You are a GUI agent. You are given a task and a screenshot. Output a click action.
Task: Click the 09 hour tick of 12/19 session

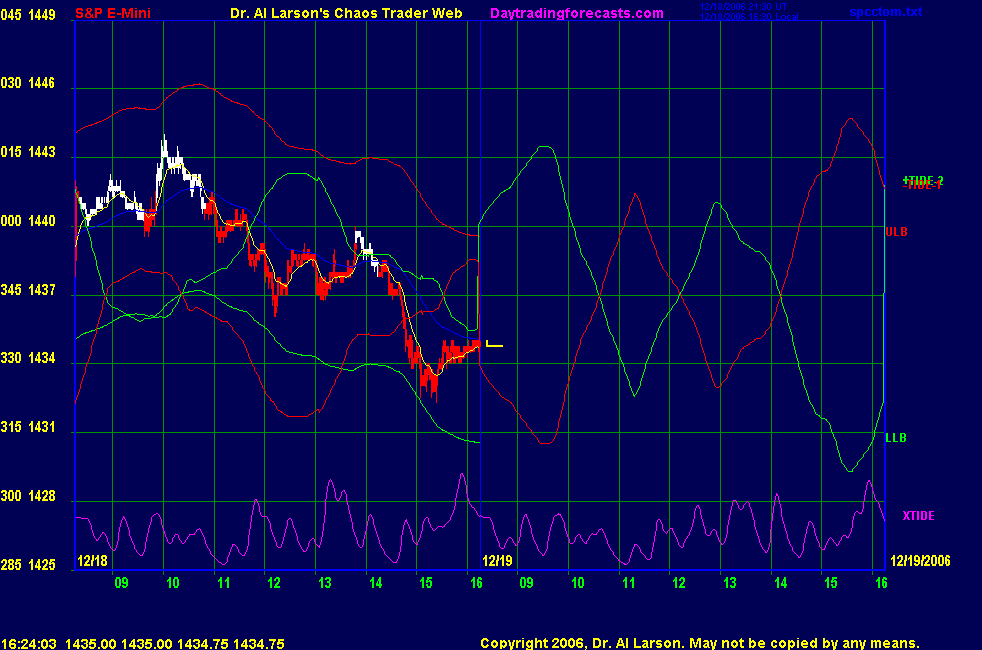point(526,583)
